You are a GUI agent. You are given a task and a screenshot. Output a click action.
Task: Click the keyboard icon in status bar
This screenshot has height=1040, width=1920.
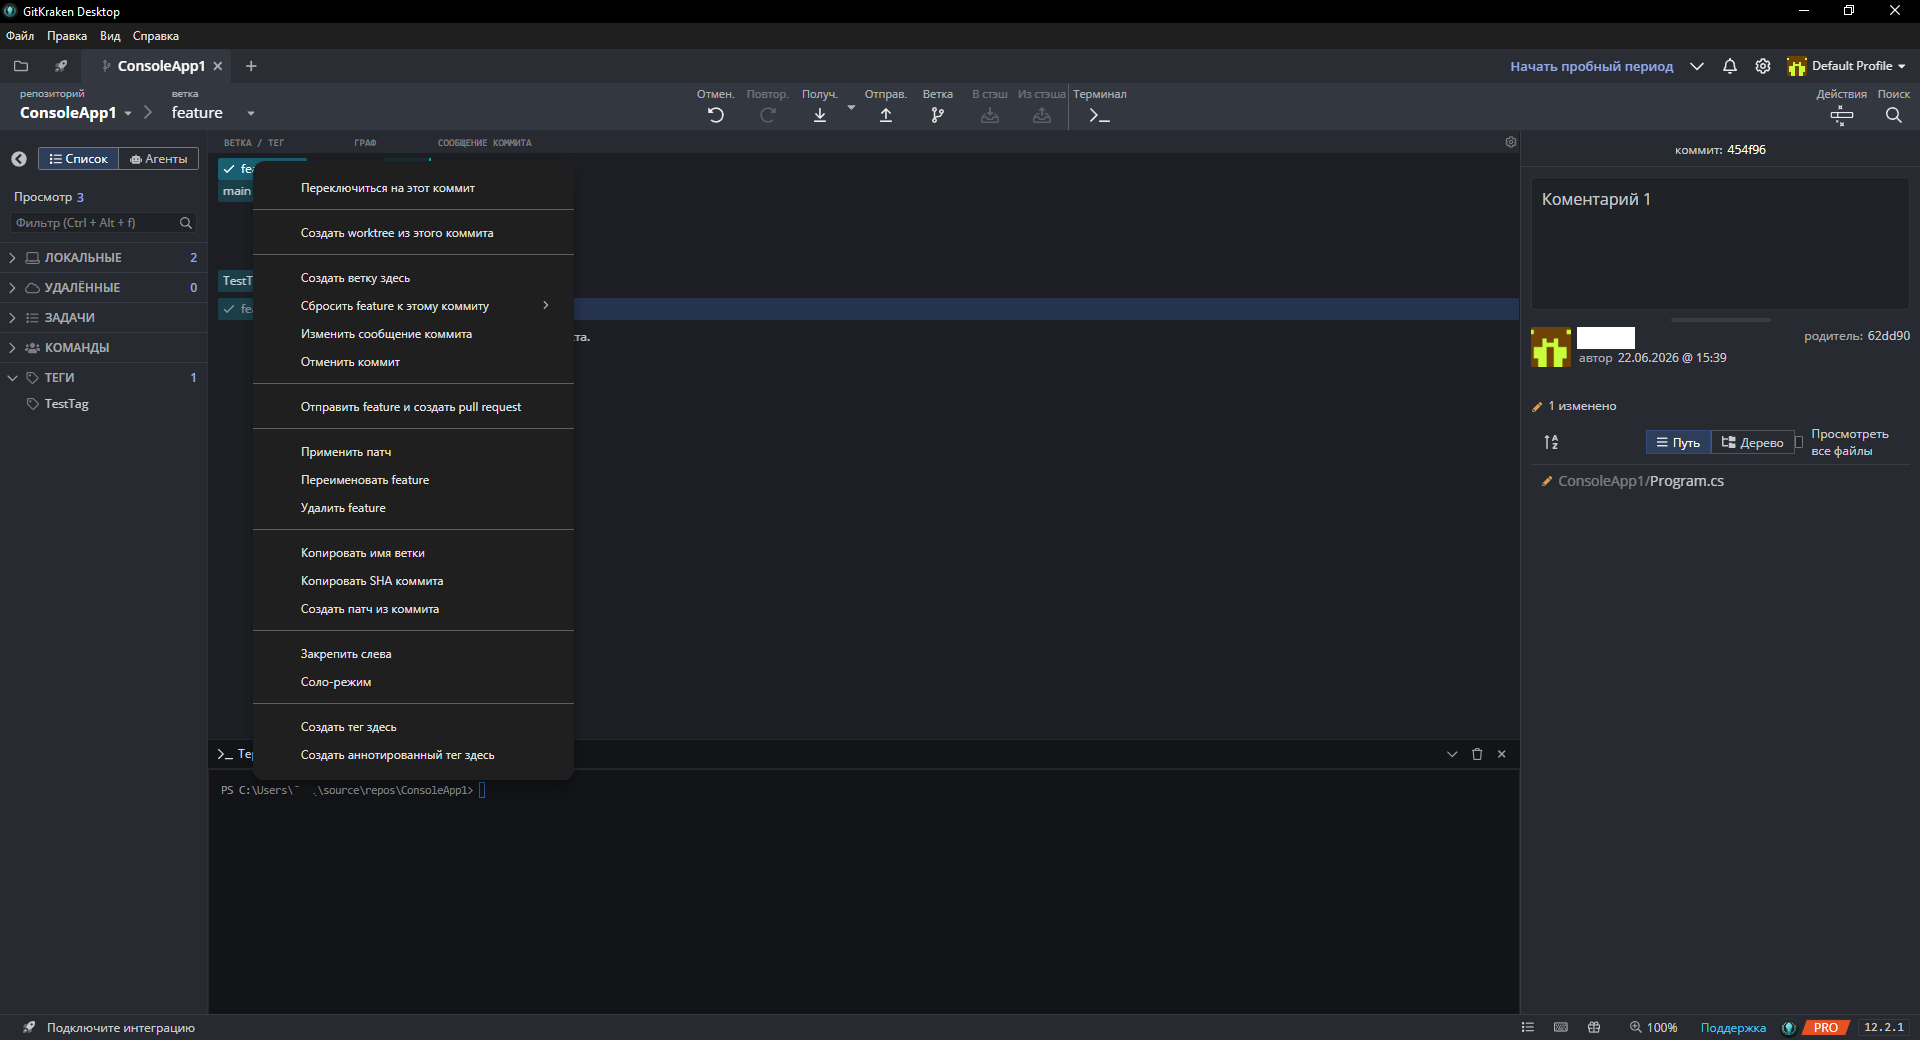point(1561,1027)
